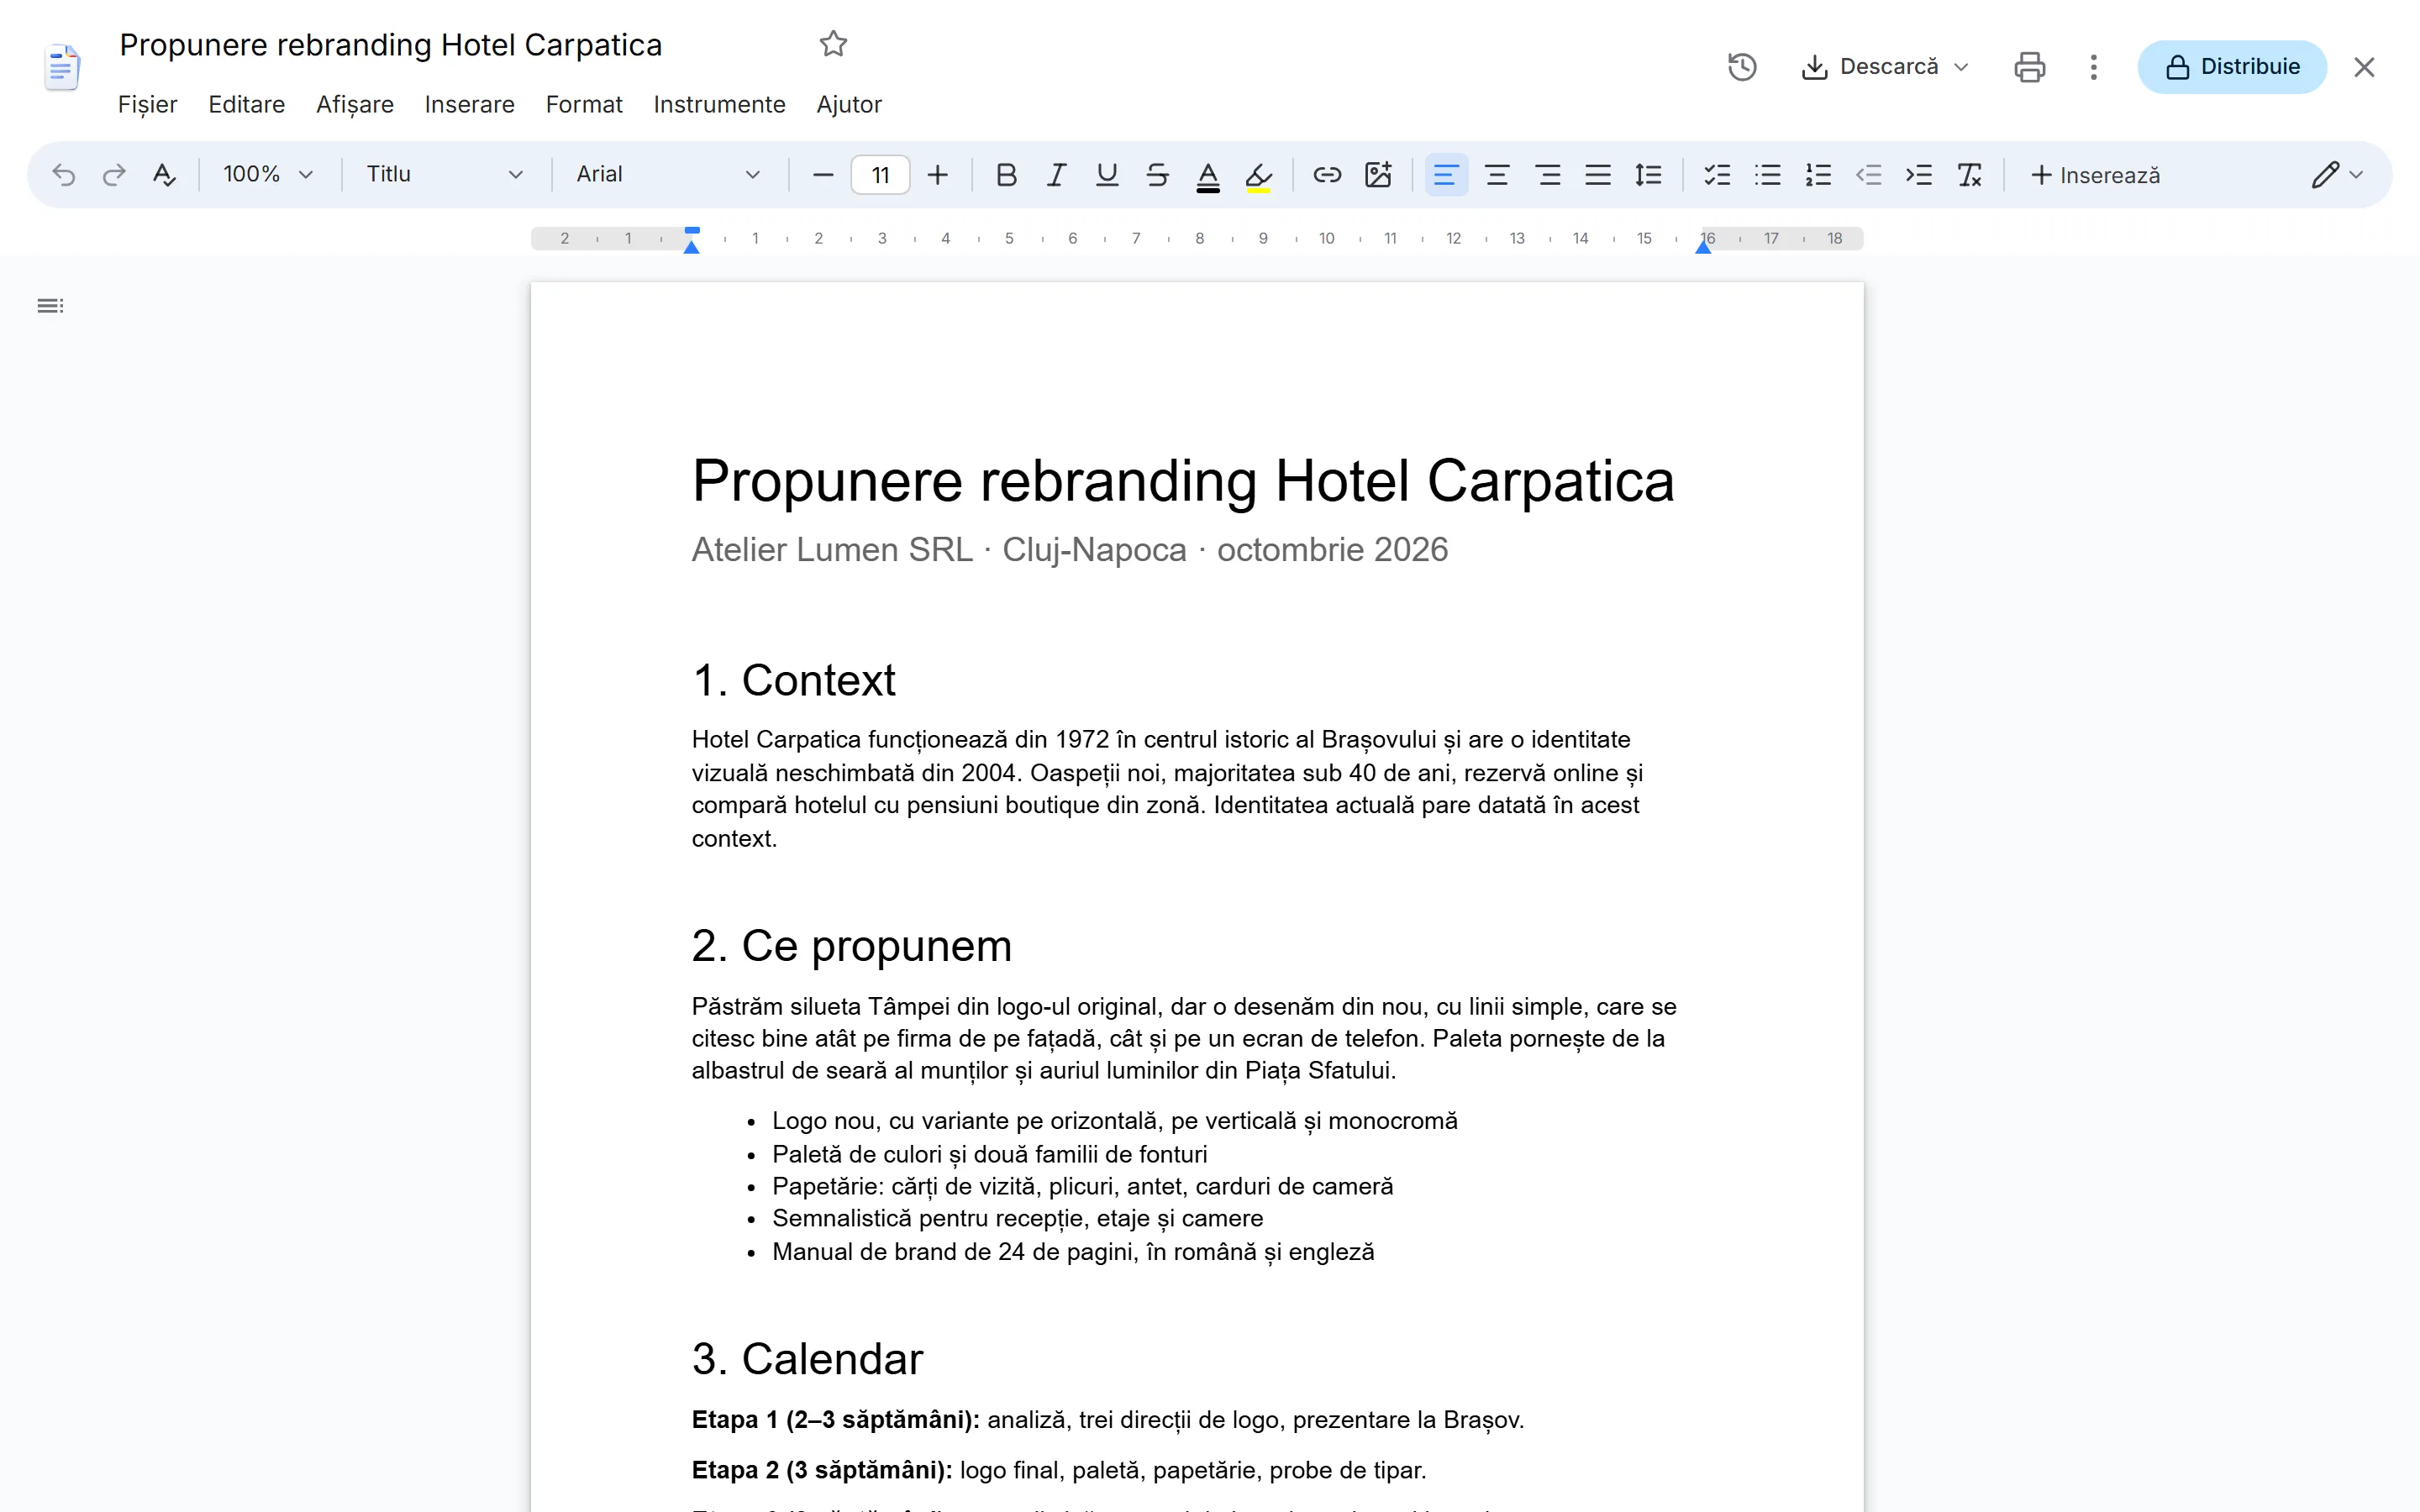
Task: Click the heading '3. Calendar'
Action: [808, 1359]
